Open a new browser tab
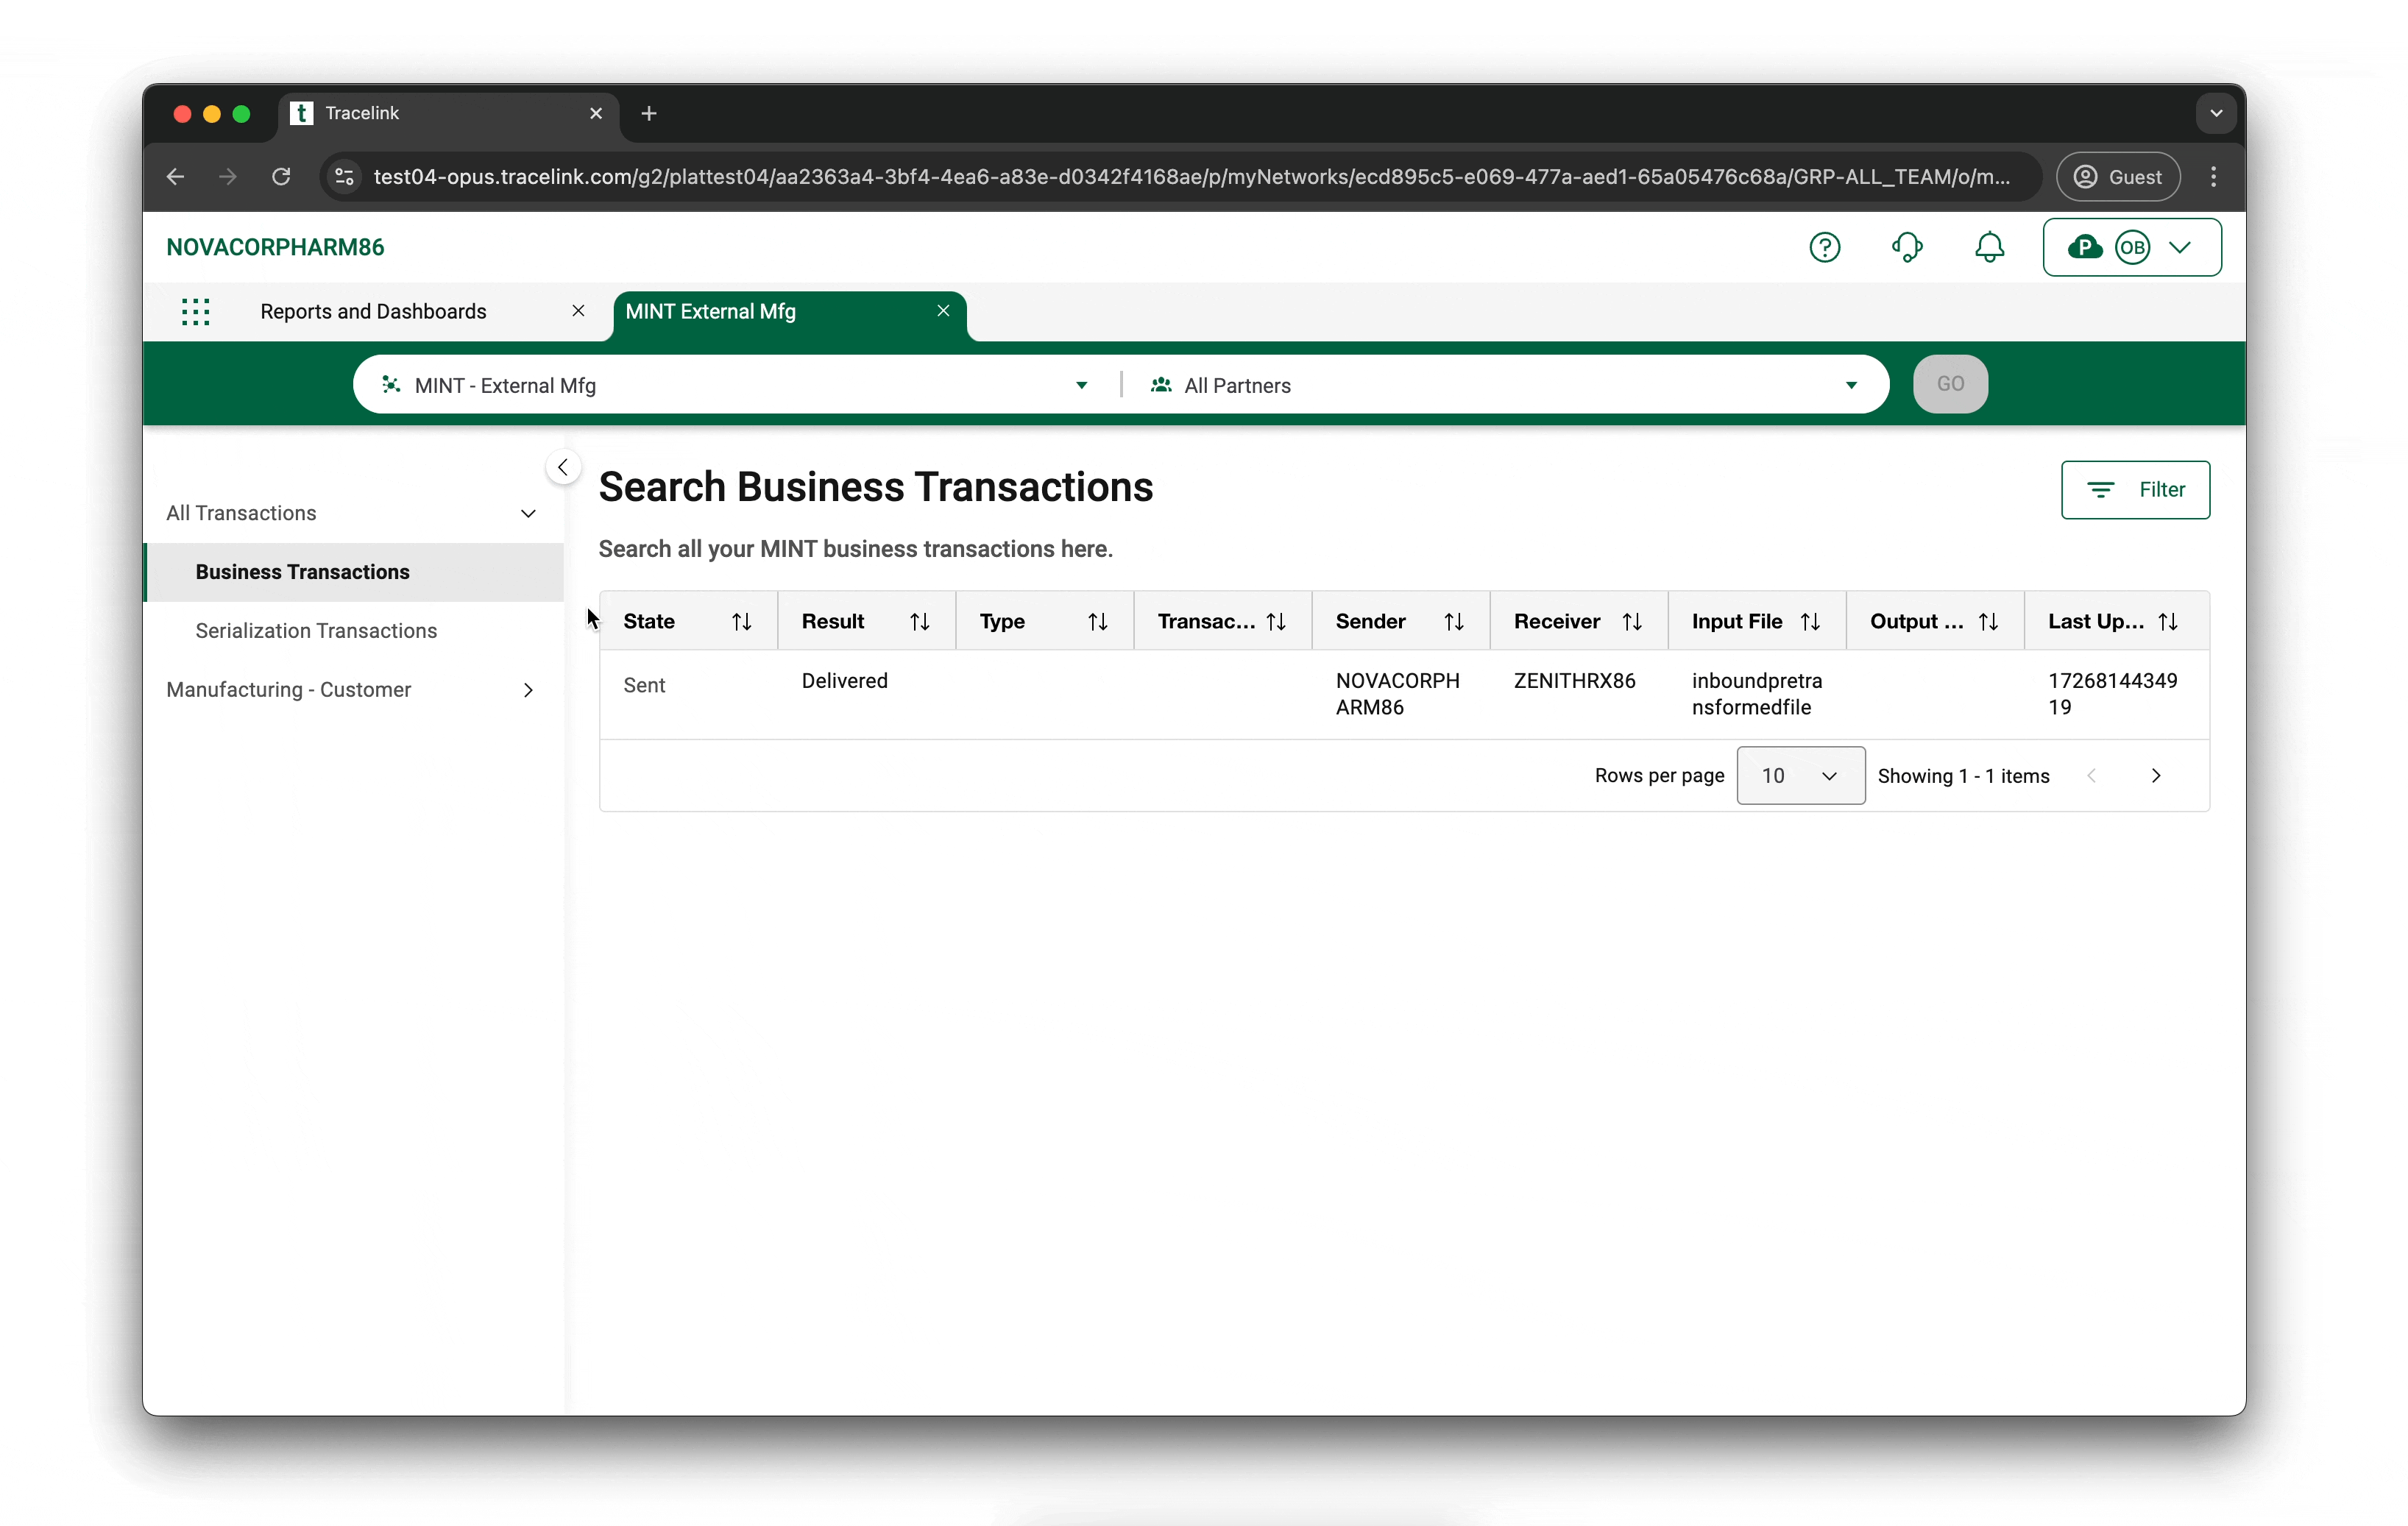The height and width of the screenshot is (1526, 2408). point(648,114)
